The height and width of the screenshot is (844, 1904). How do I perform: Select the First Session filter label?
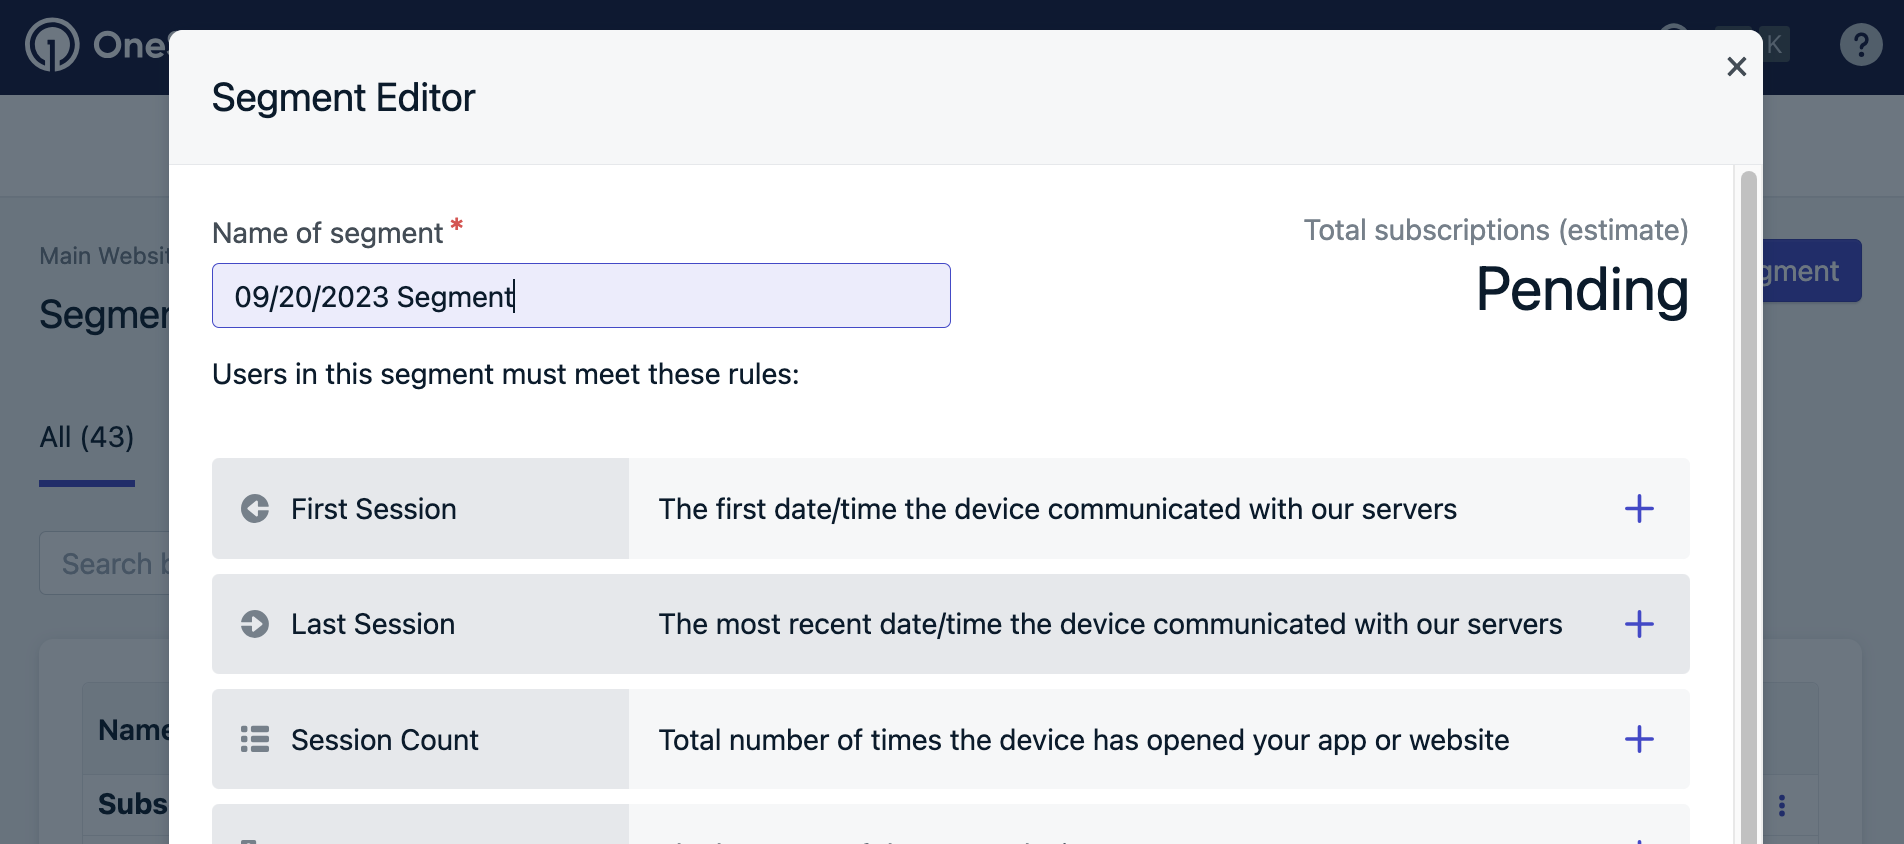pos(373,509)
